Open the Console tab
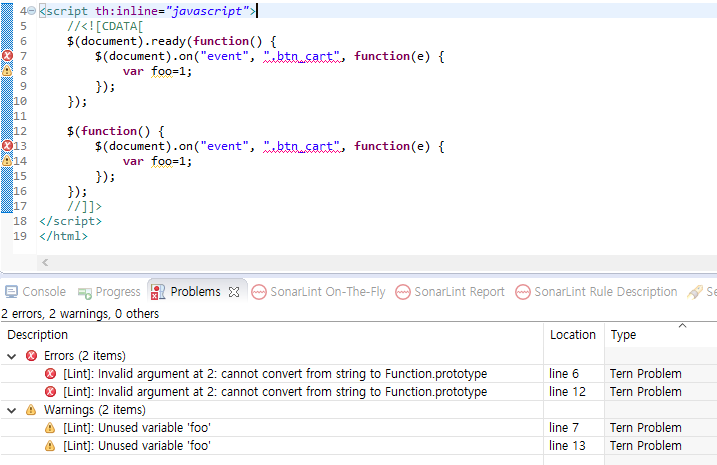Viewport: 717px width, 465px height. [x=35, y=292]
